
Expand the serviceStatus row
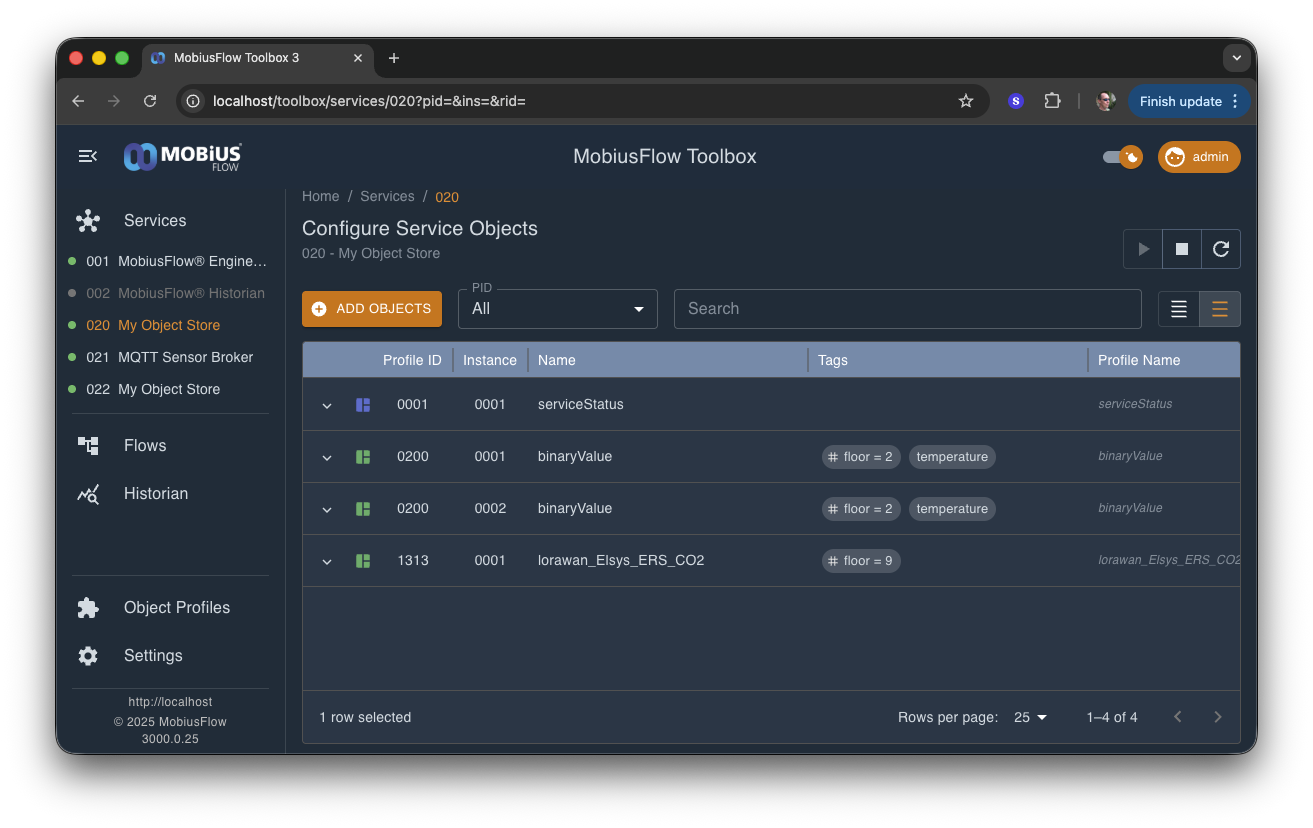[x=327, y=405]
